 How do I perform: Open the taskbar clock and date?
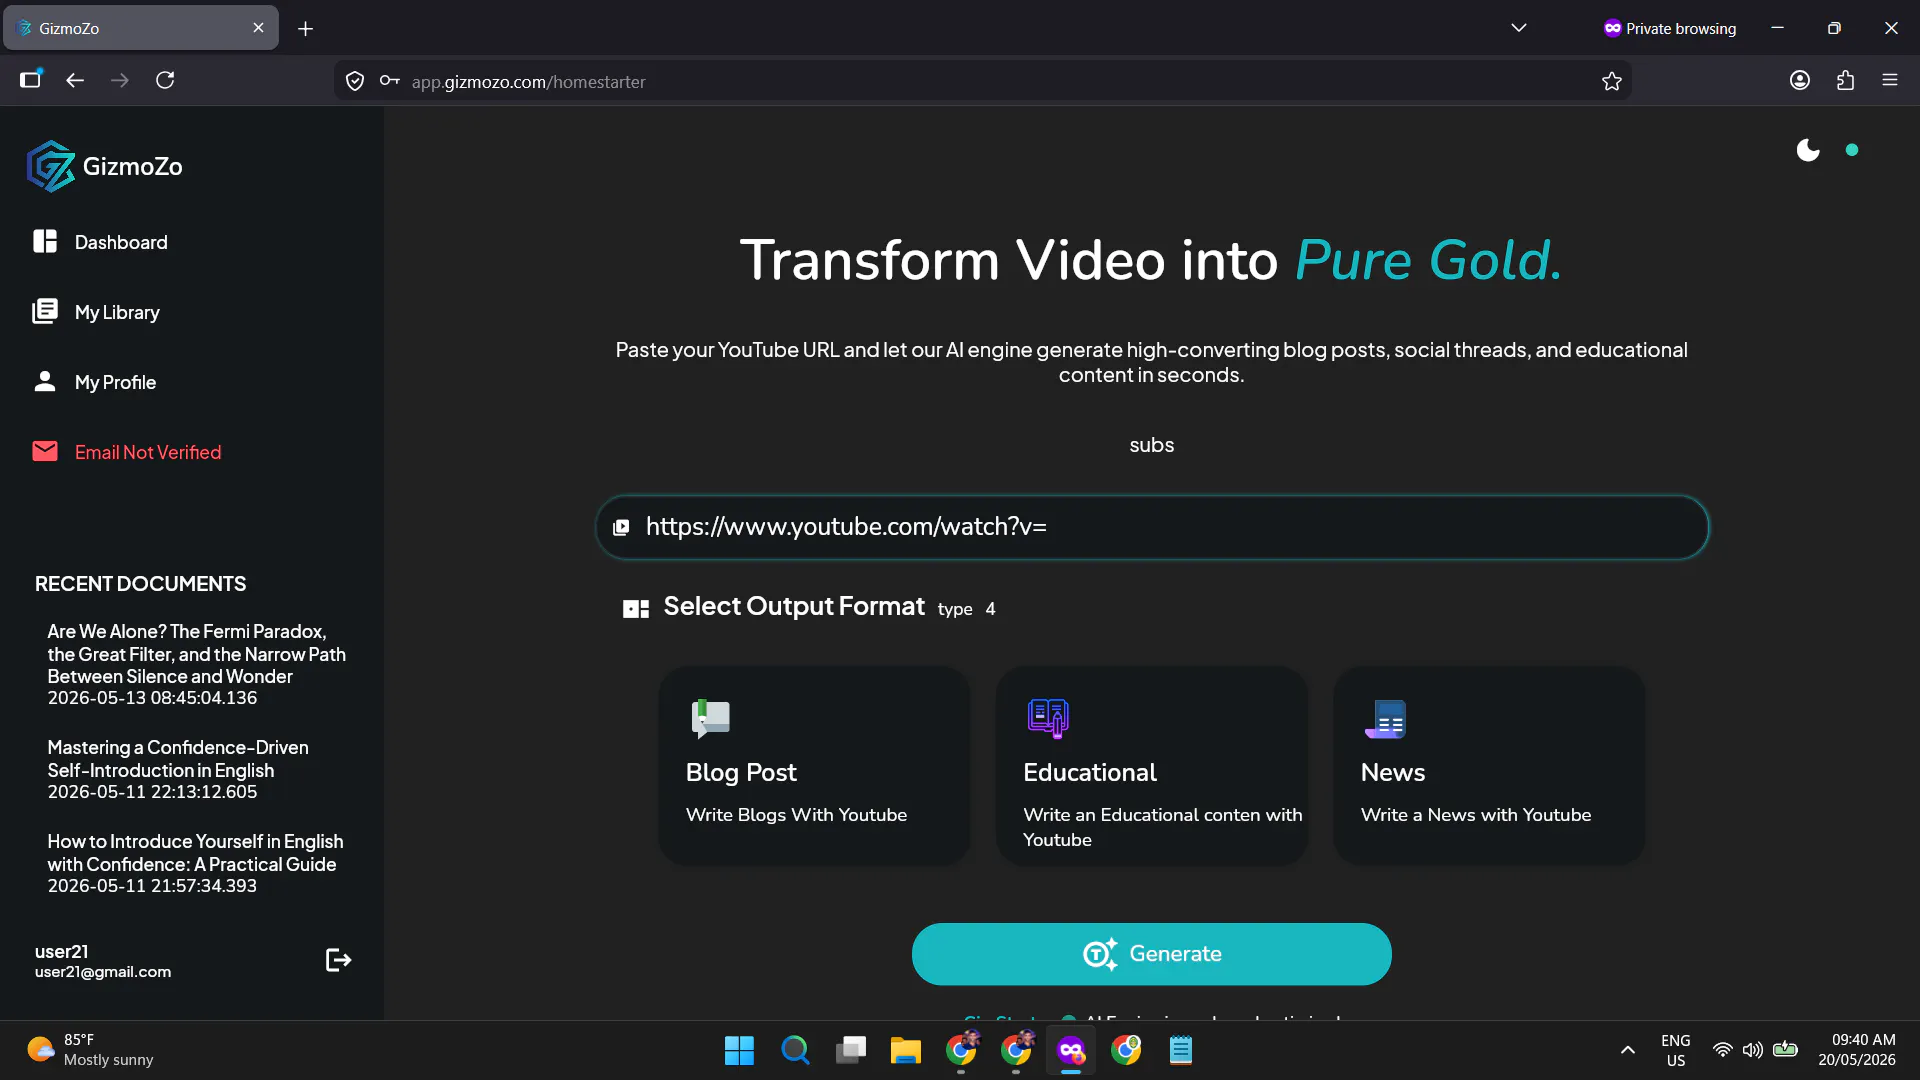click(1857, 1050)
